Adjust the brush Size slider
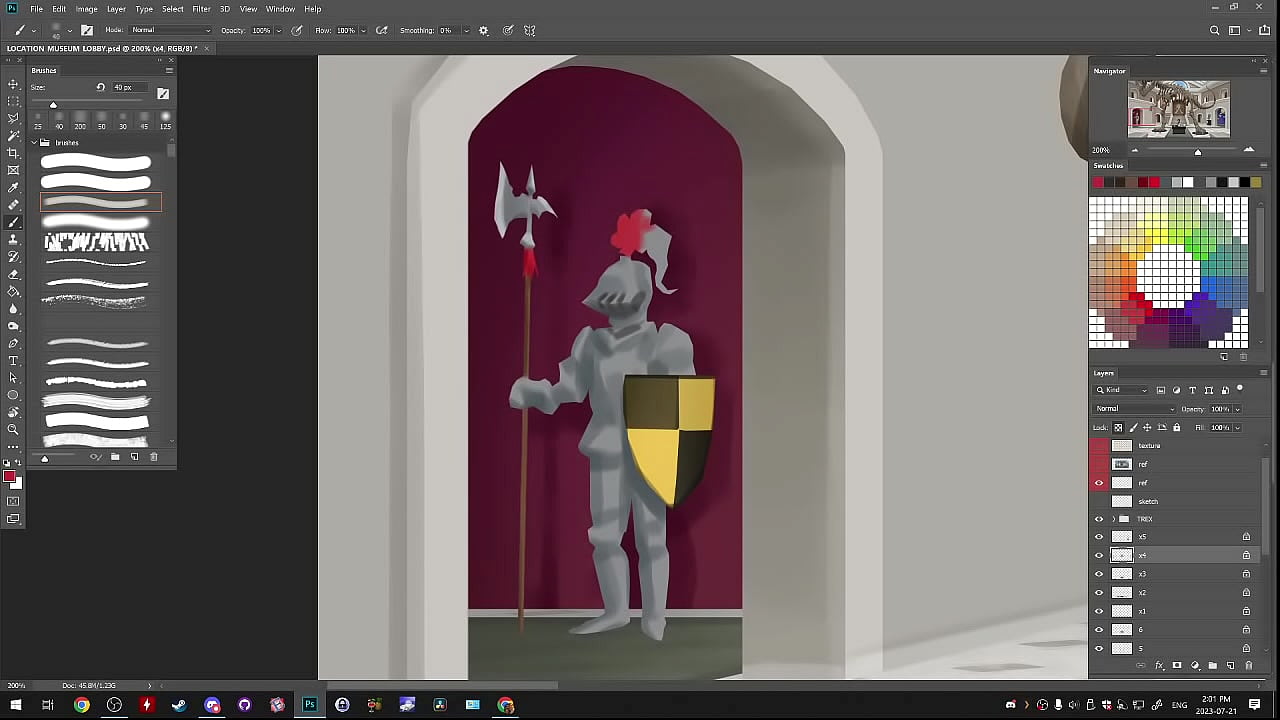 (x=53, y=105)
